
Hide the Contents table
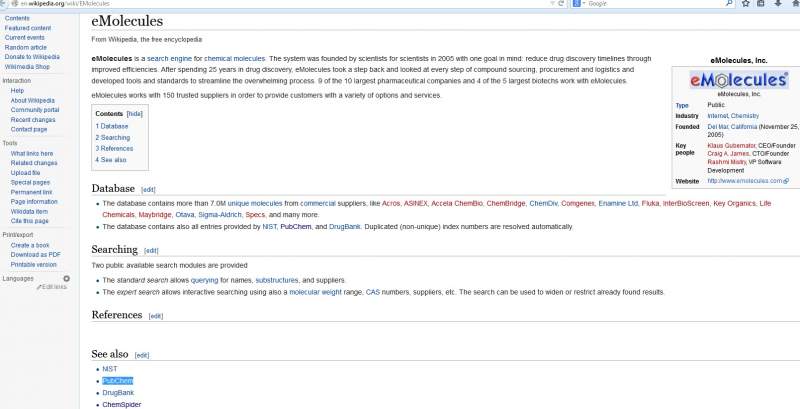[135, 114]
